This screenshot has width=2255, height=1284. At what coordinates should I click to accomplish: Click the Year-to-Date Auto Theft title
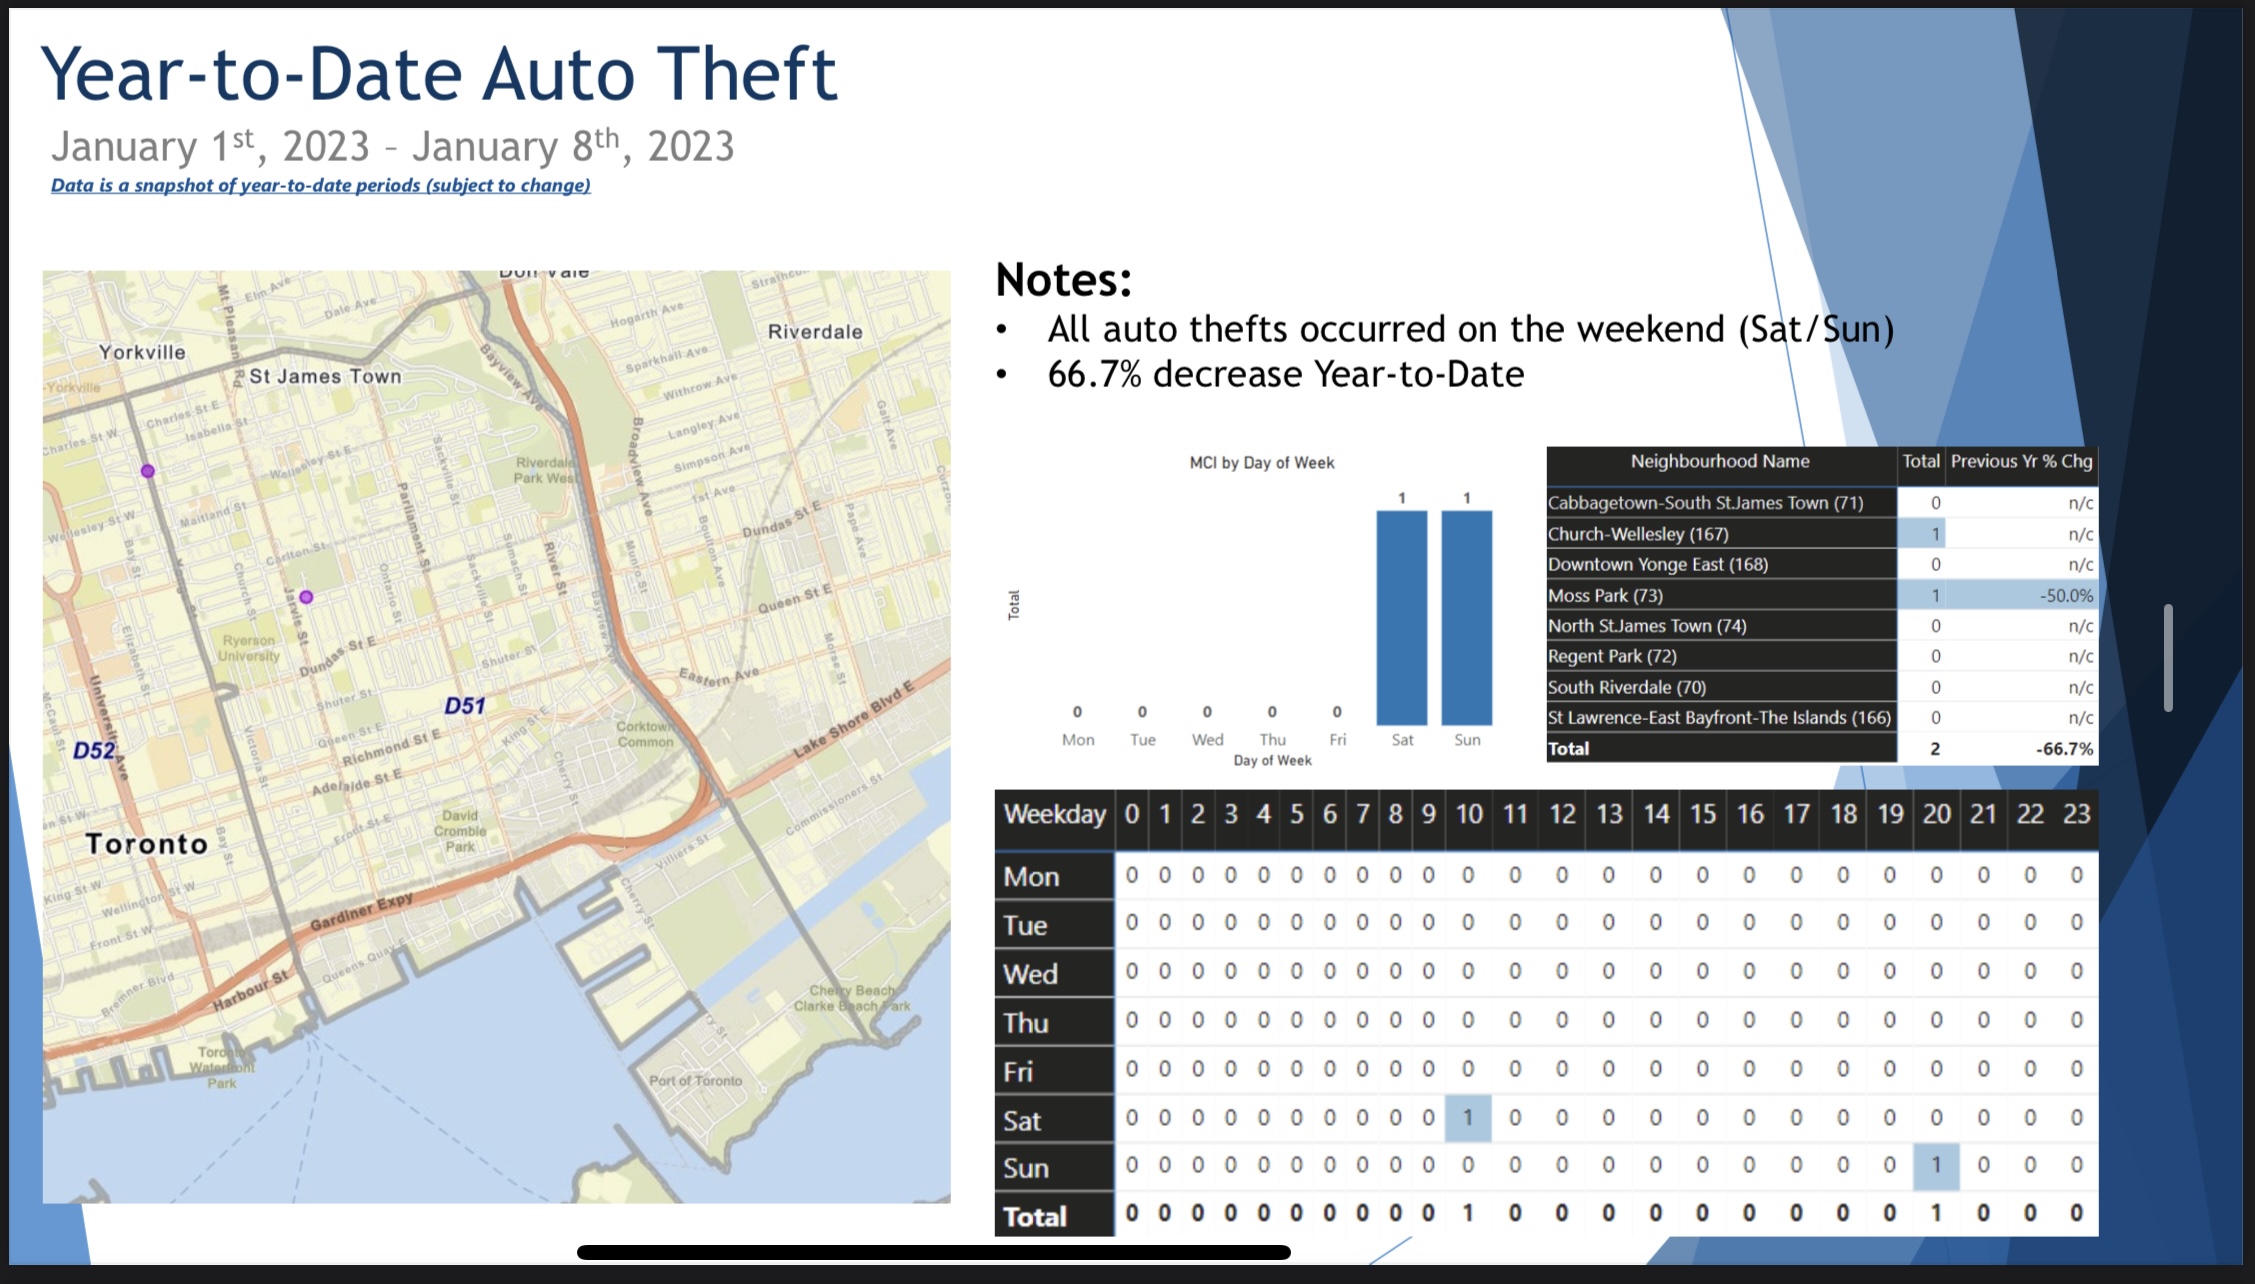click(439, 74)
